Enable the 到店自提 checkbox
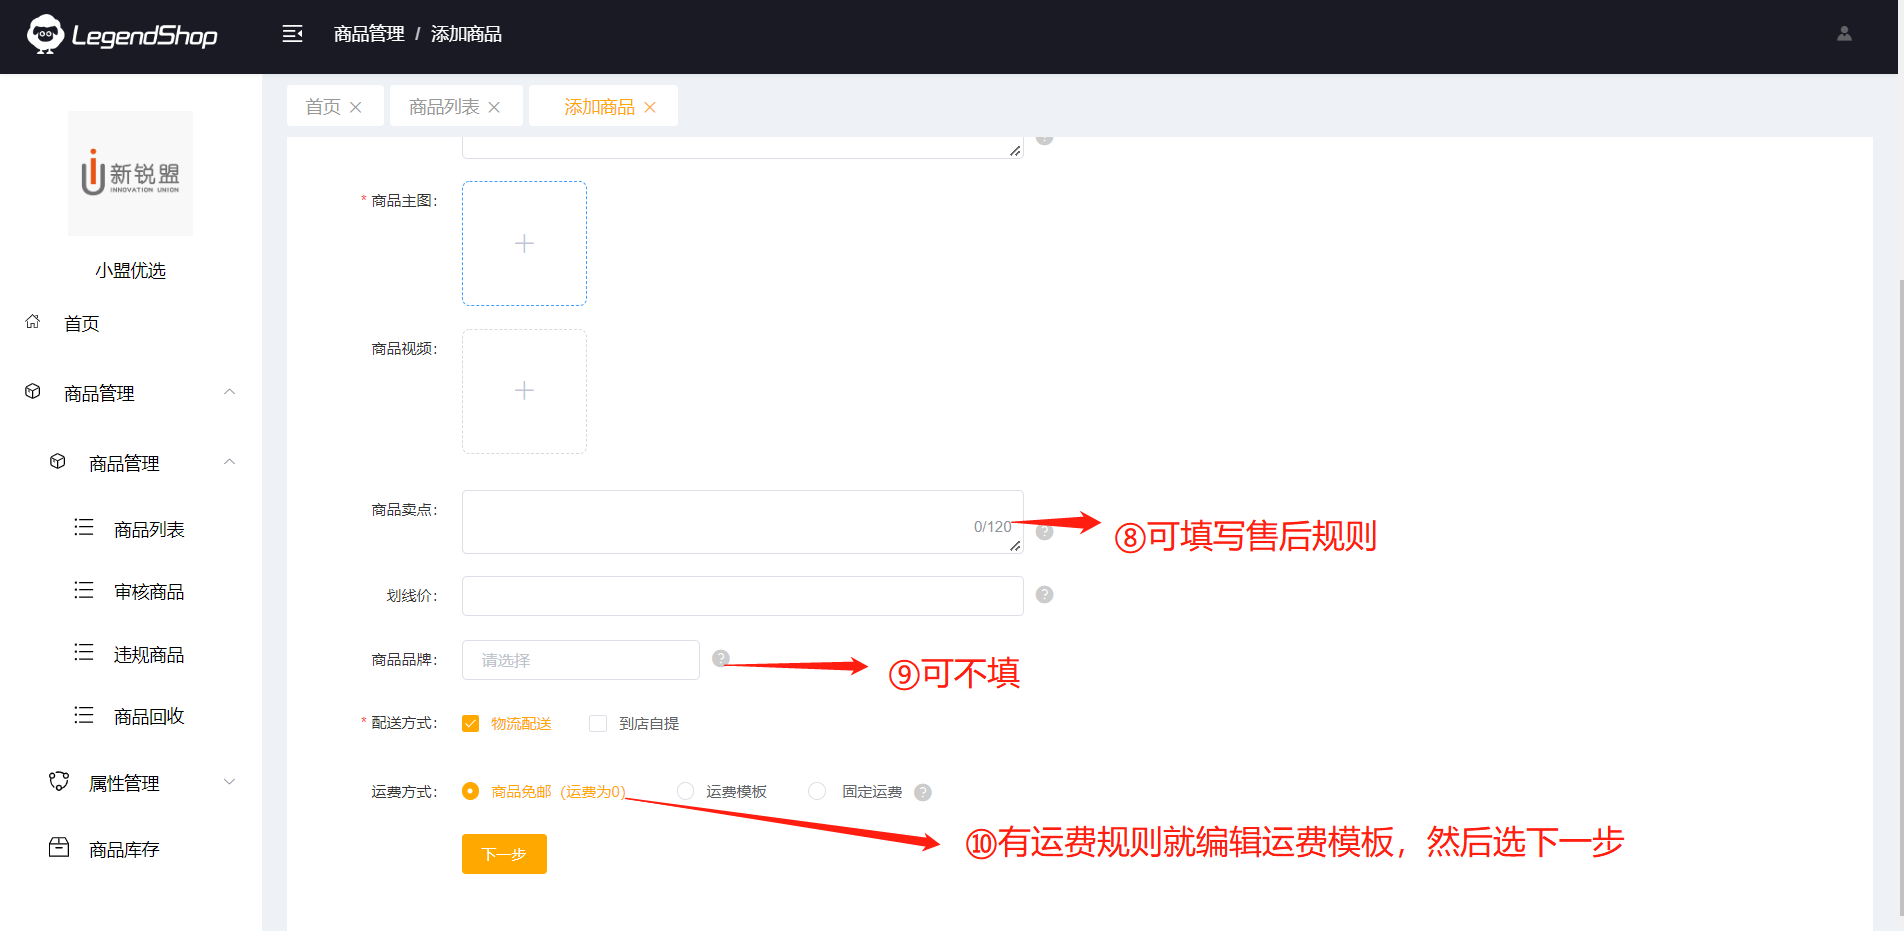Image resolution: width=1904 pixels, height=931 pixels. tap(598, 724)
